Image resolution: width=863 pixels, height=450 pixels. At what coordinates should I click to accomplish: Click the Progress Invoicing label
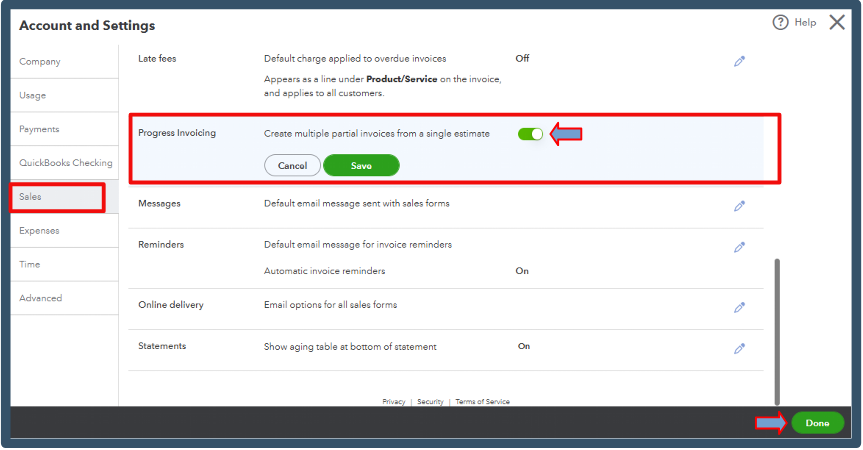[x=177, y=133]
